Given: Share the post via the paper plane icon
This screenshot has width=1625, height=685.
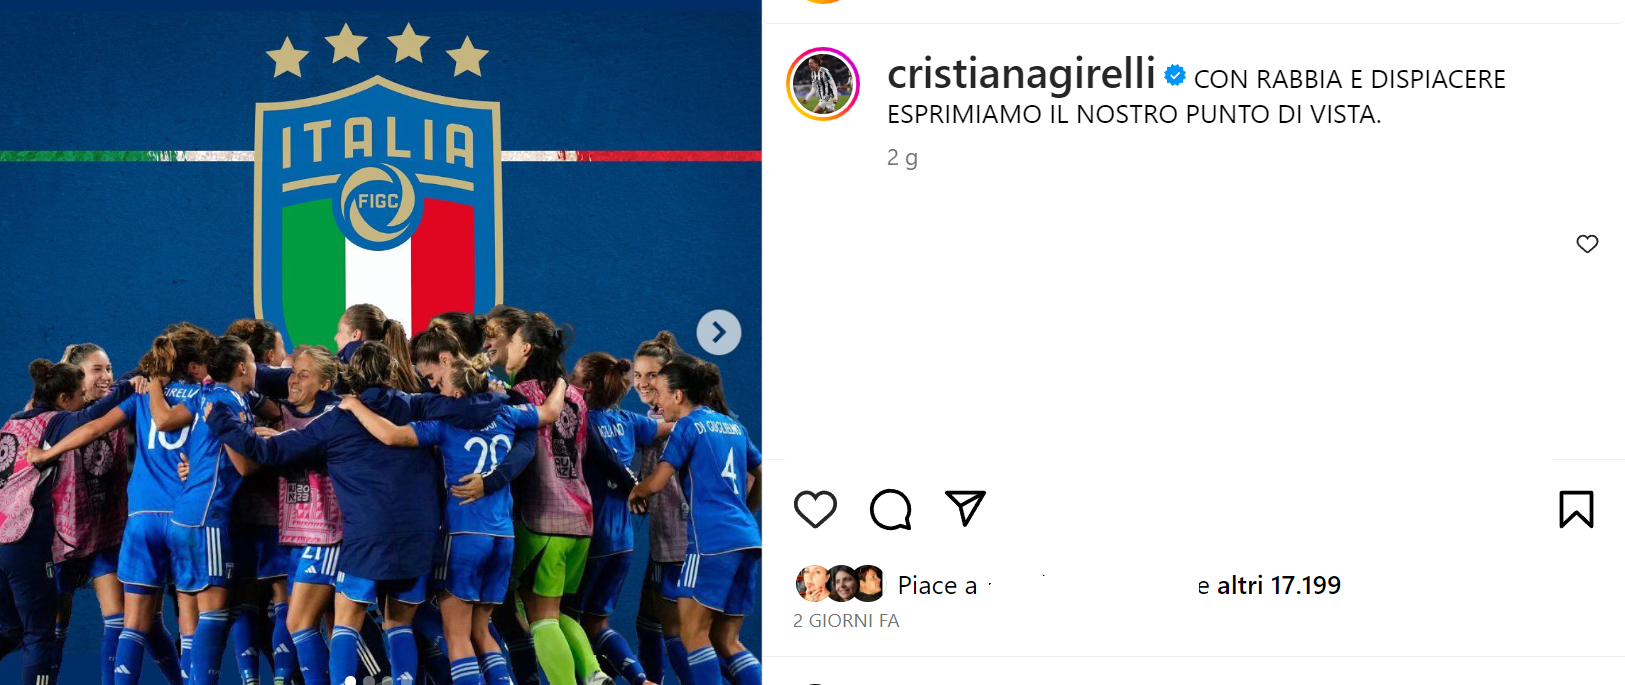Looking at the screenshot, I should (965, 508).
